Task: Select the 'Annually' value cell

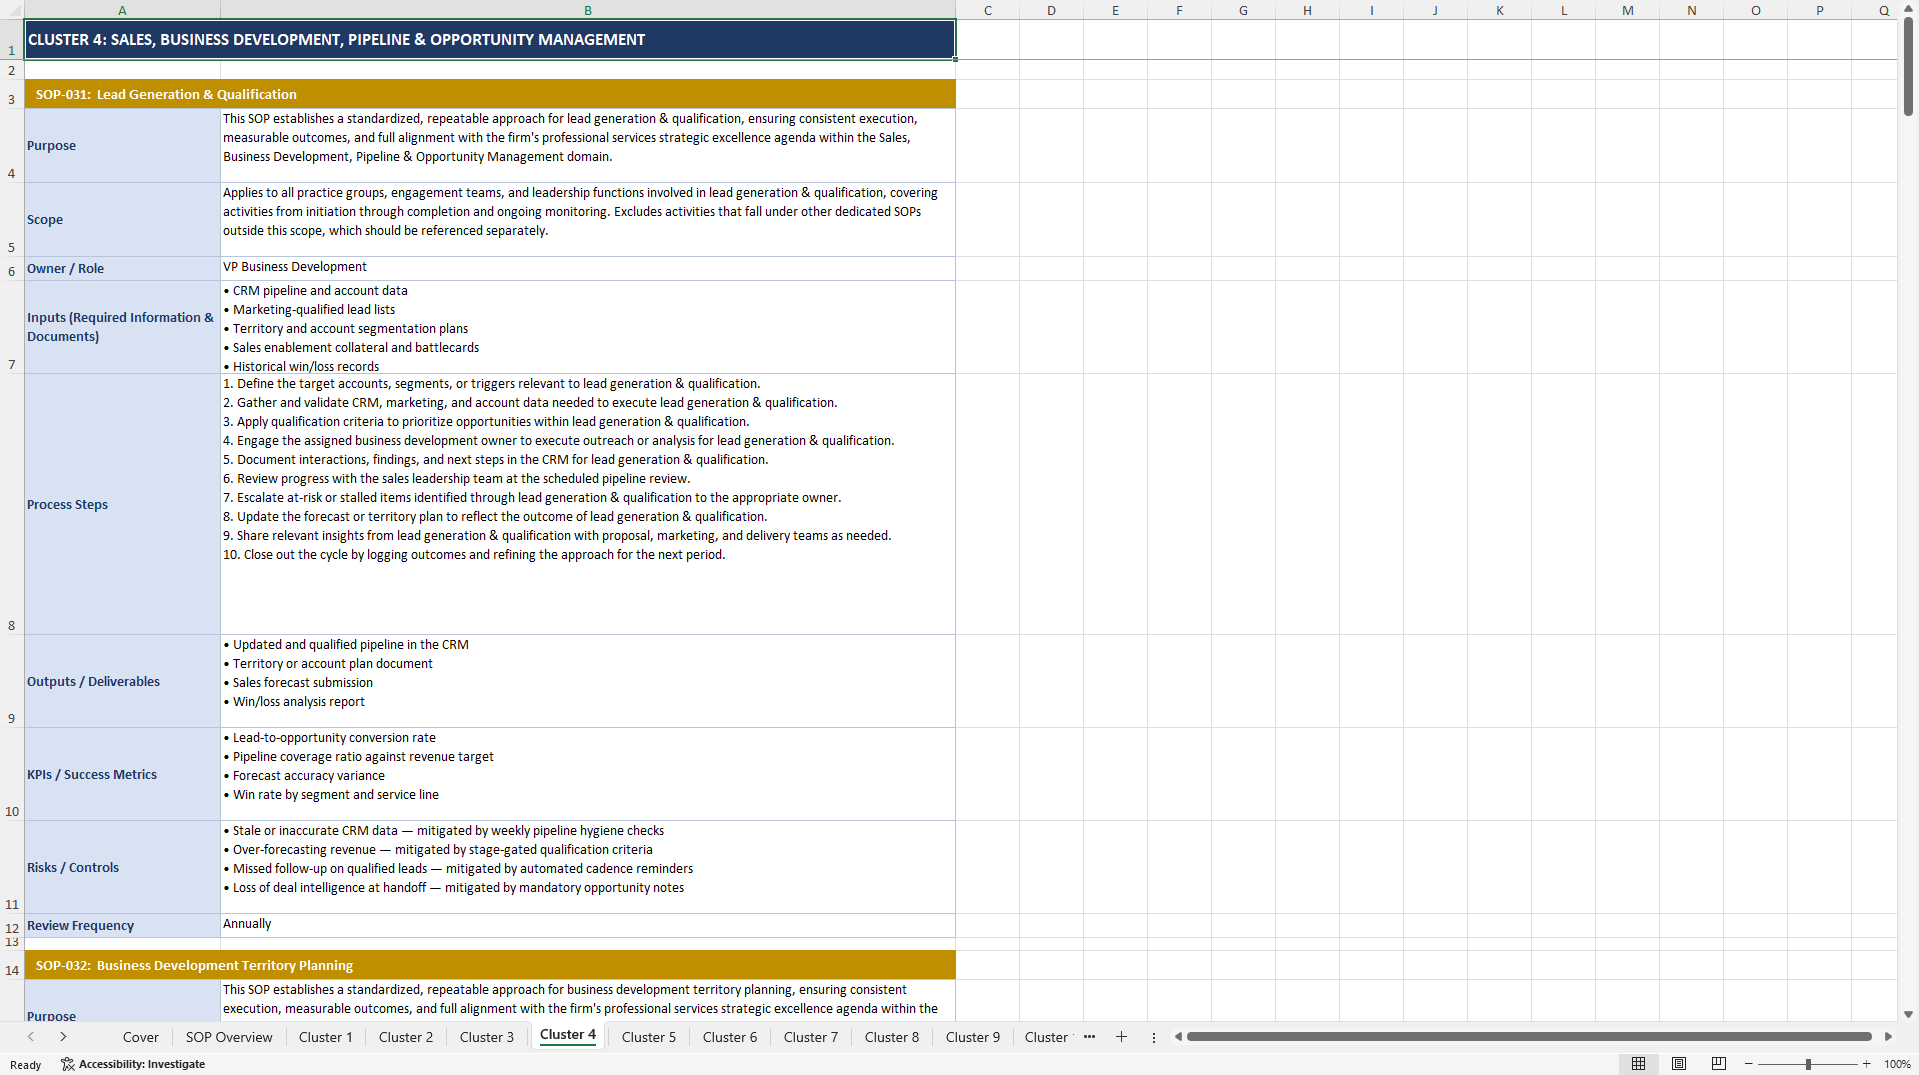Action: click(x=588, y=926)
